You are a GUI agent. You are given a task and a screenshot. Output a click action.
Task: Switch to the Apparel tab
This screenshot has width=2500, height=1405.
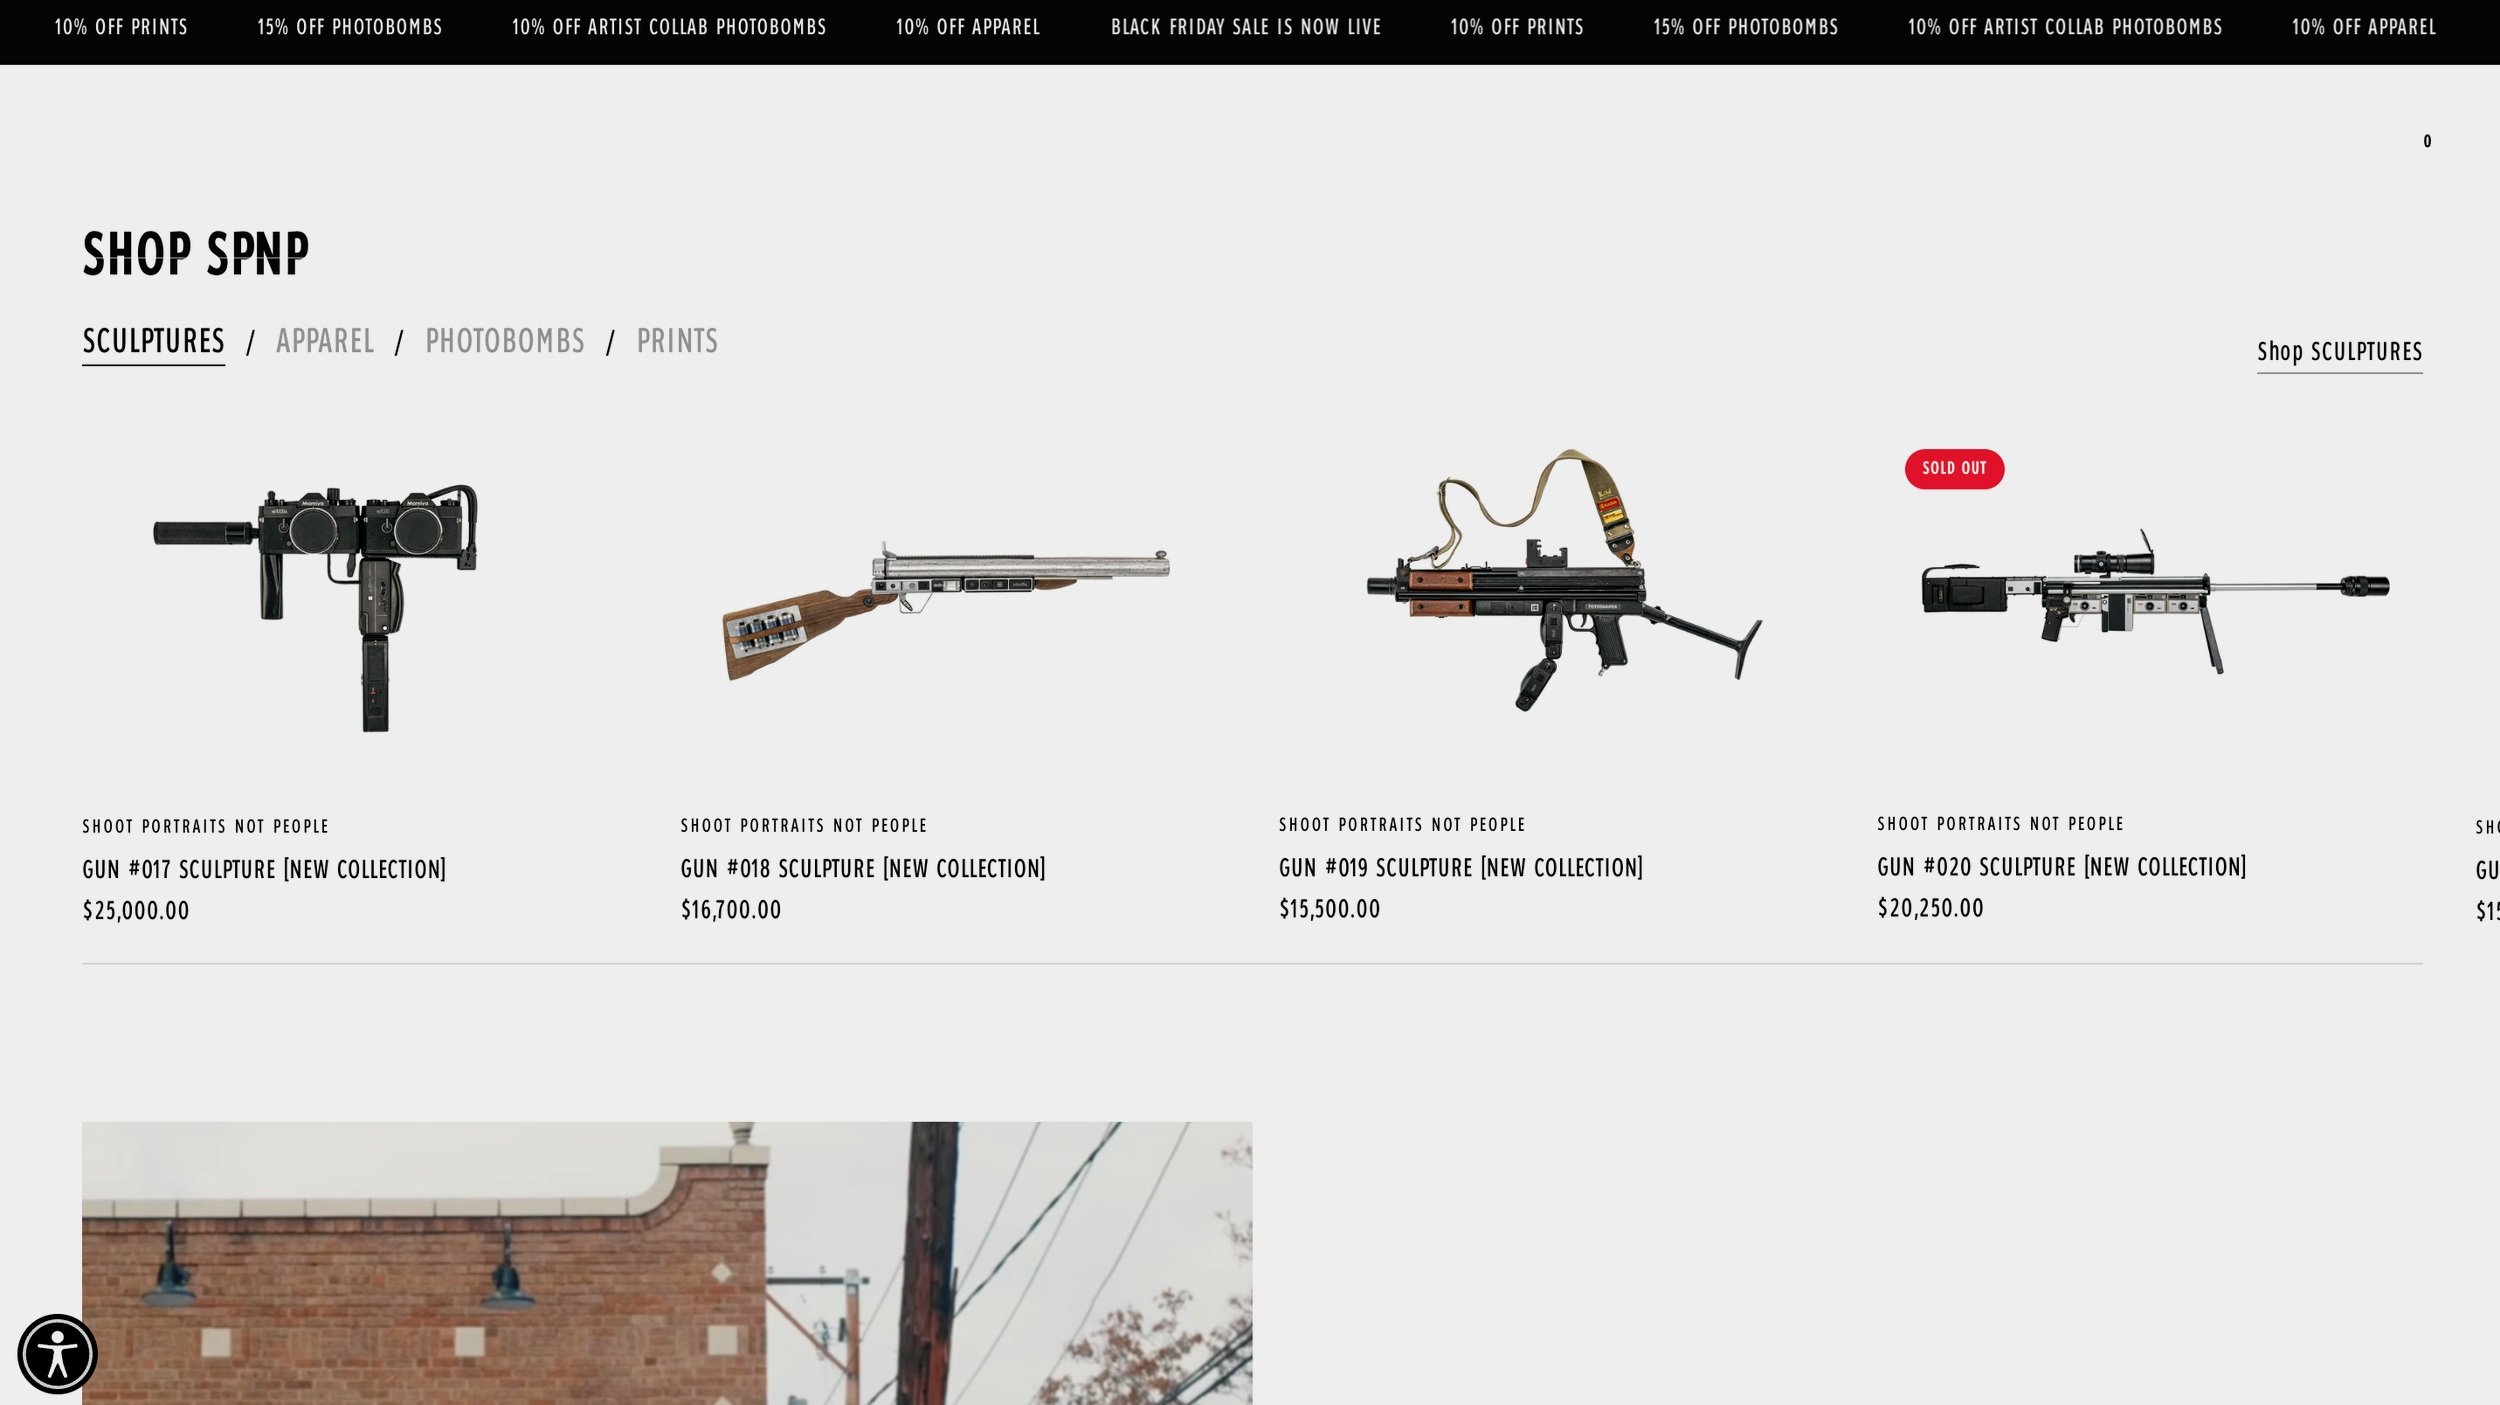[x=325, y=341]
